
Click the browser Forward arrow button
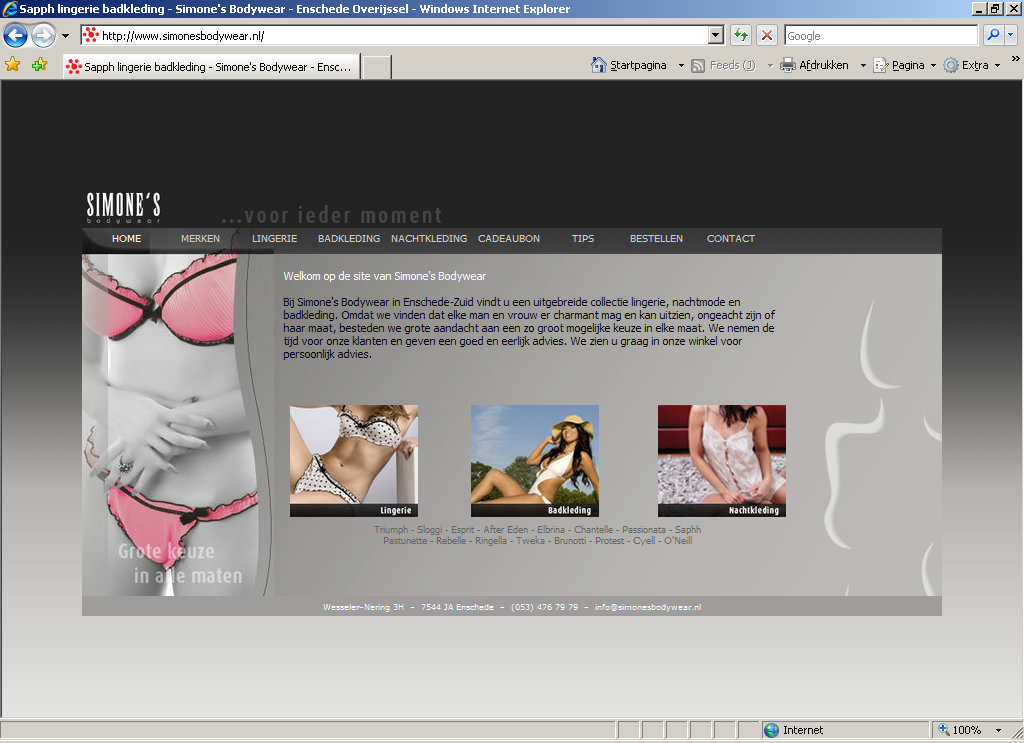[x=43, y=35]
